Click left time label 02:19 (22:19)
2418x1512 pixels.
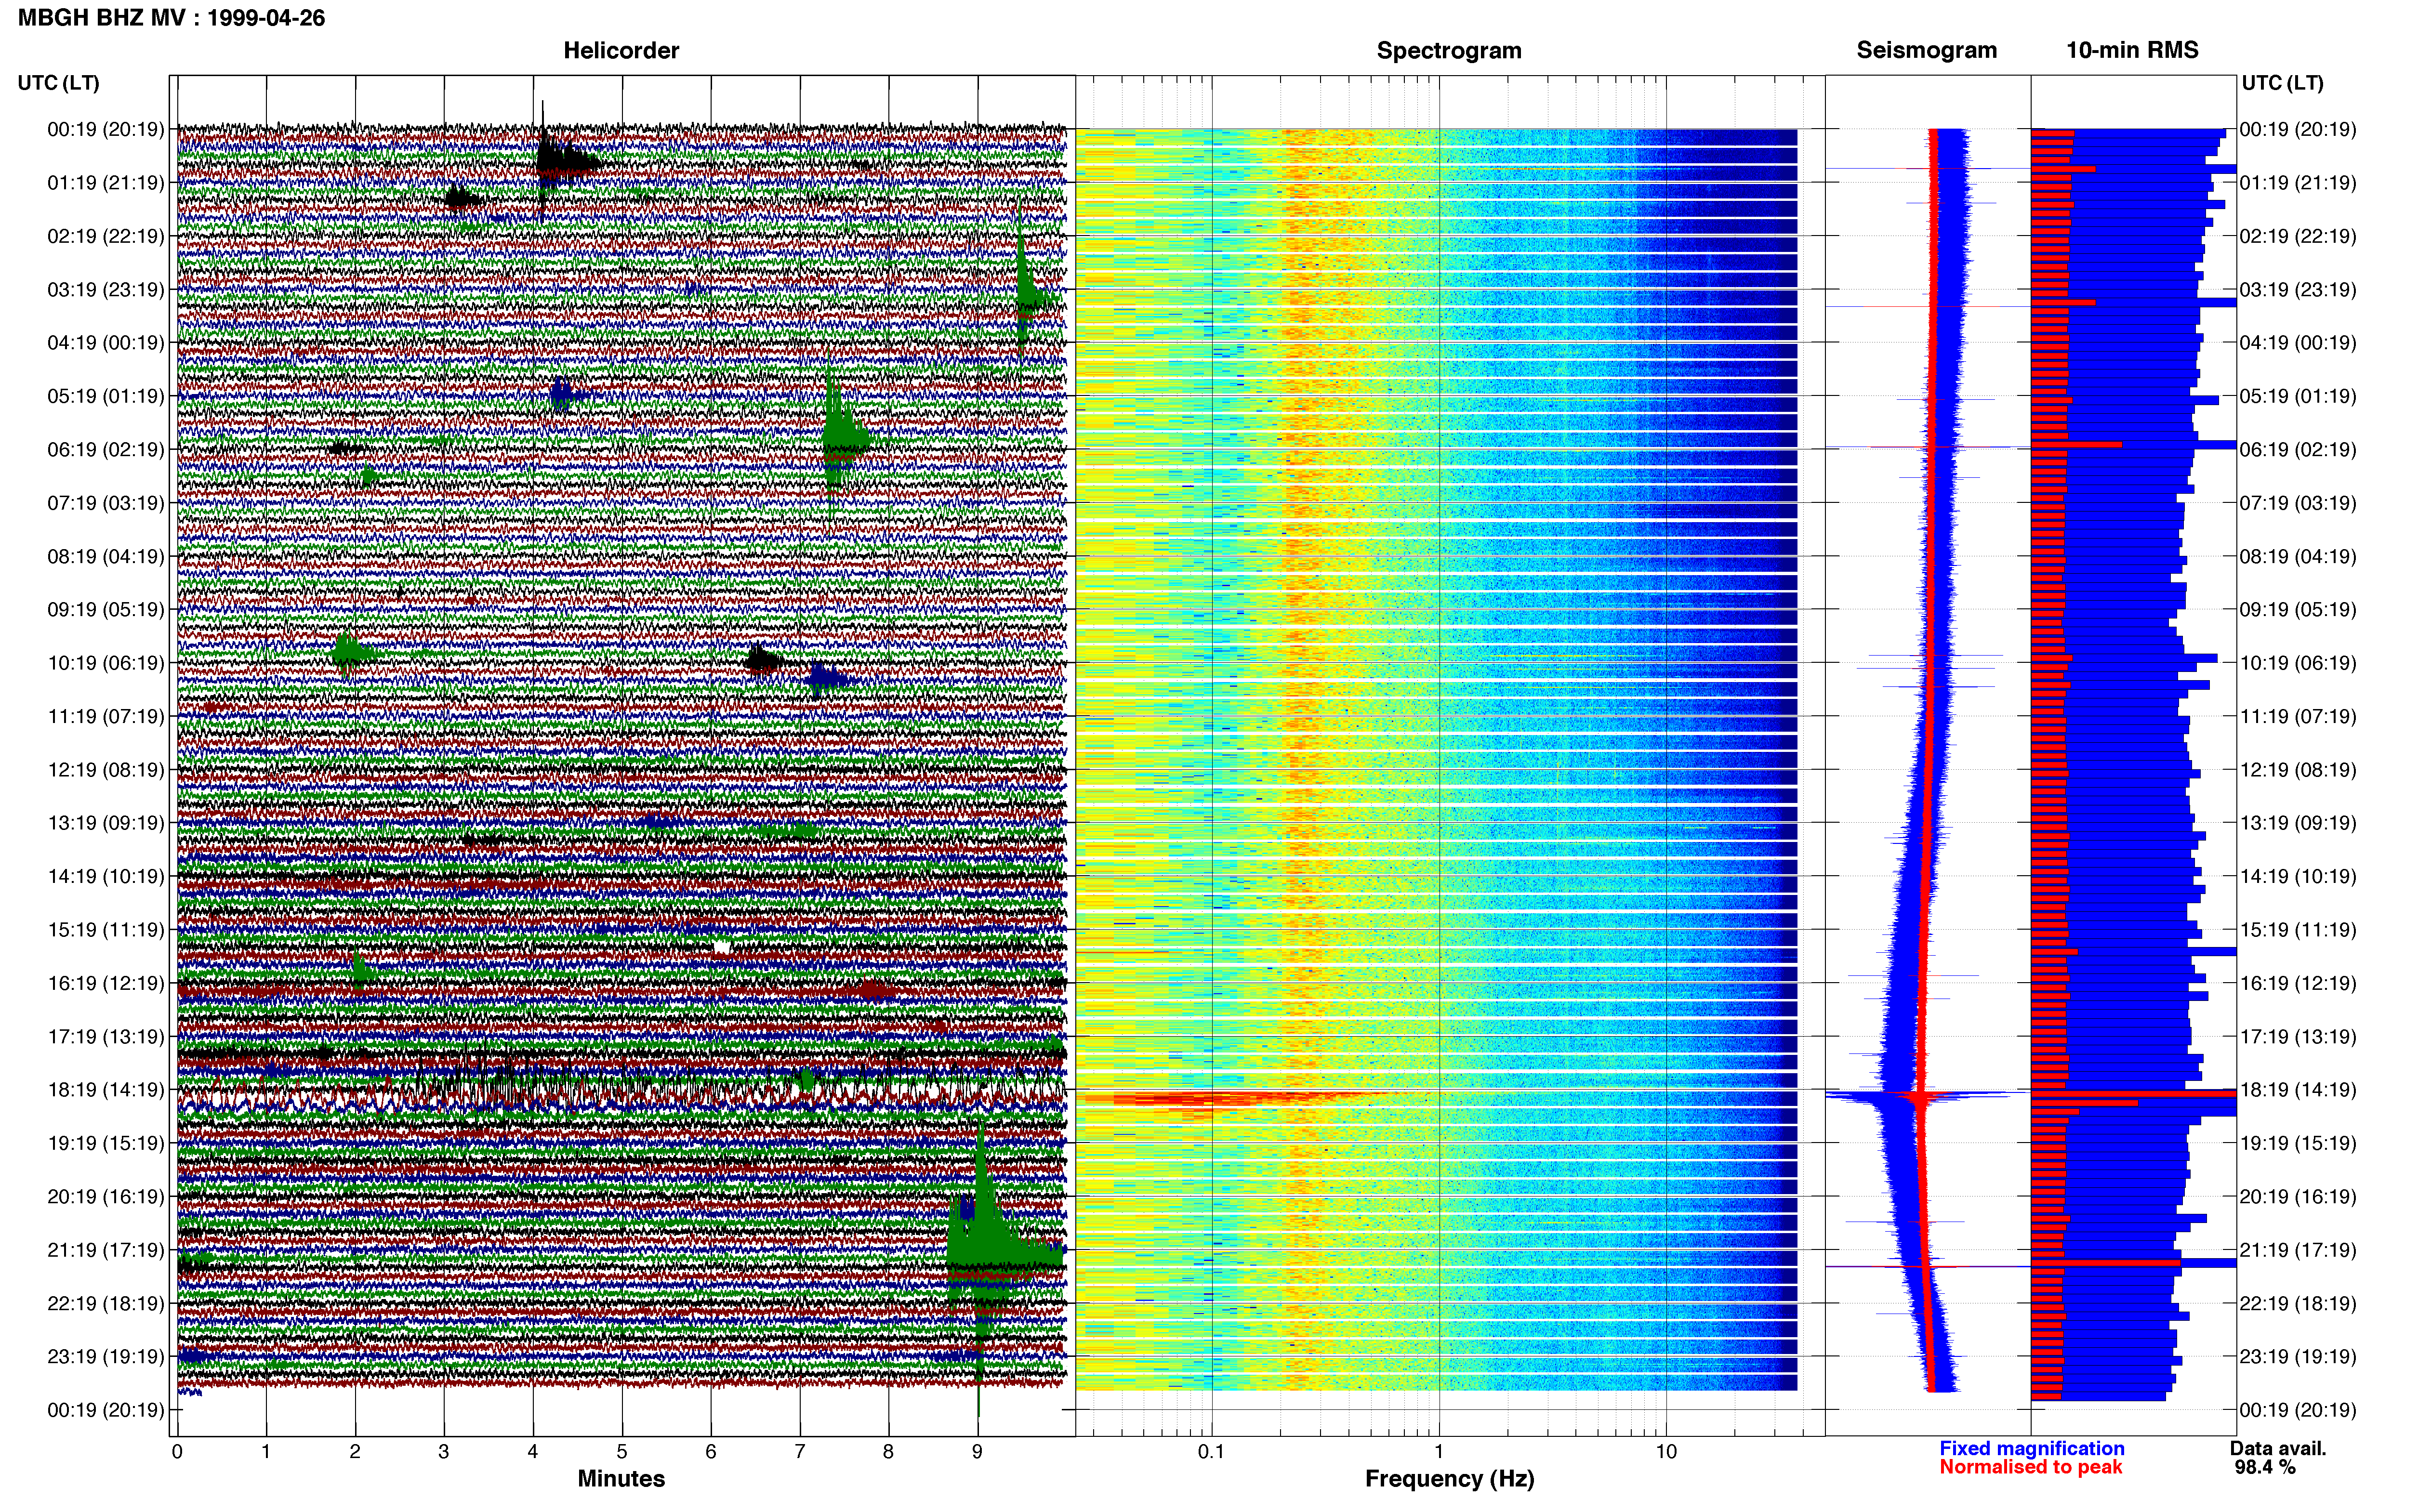point(105,236)
